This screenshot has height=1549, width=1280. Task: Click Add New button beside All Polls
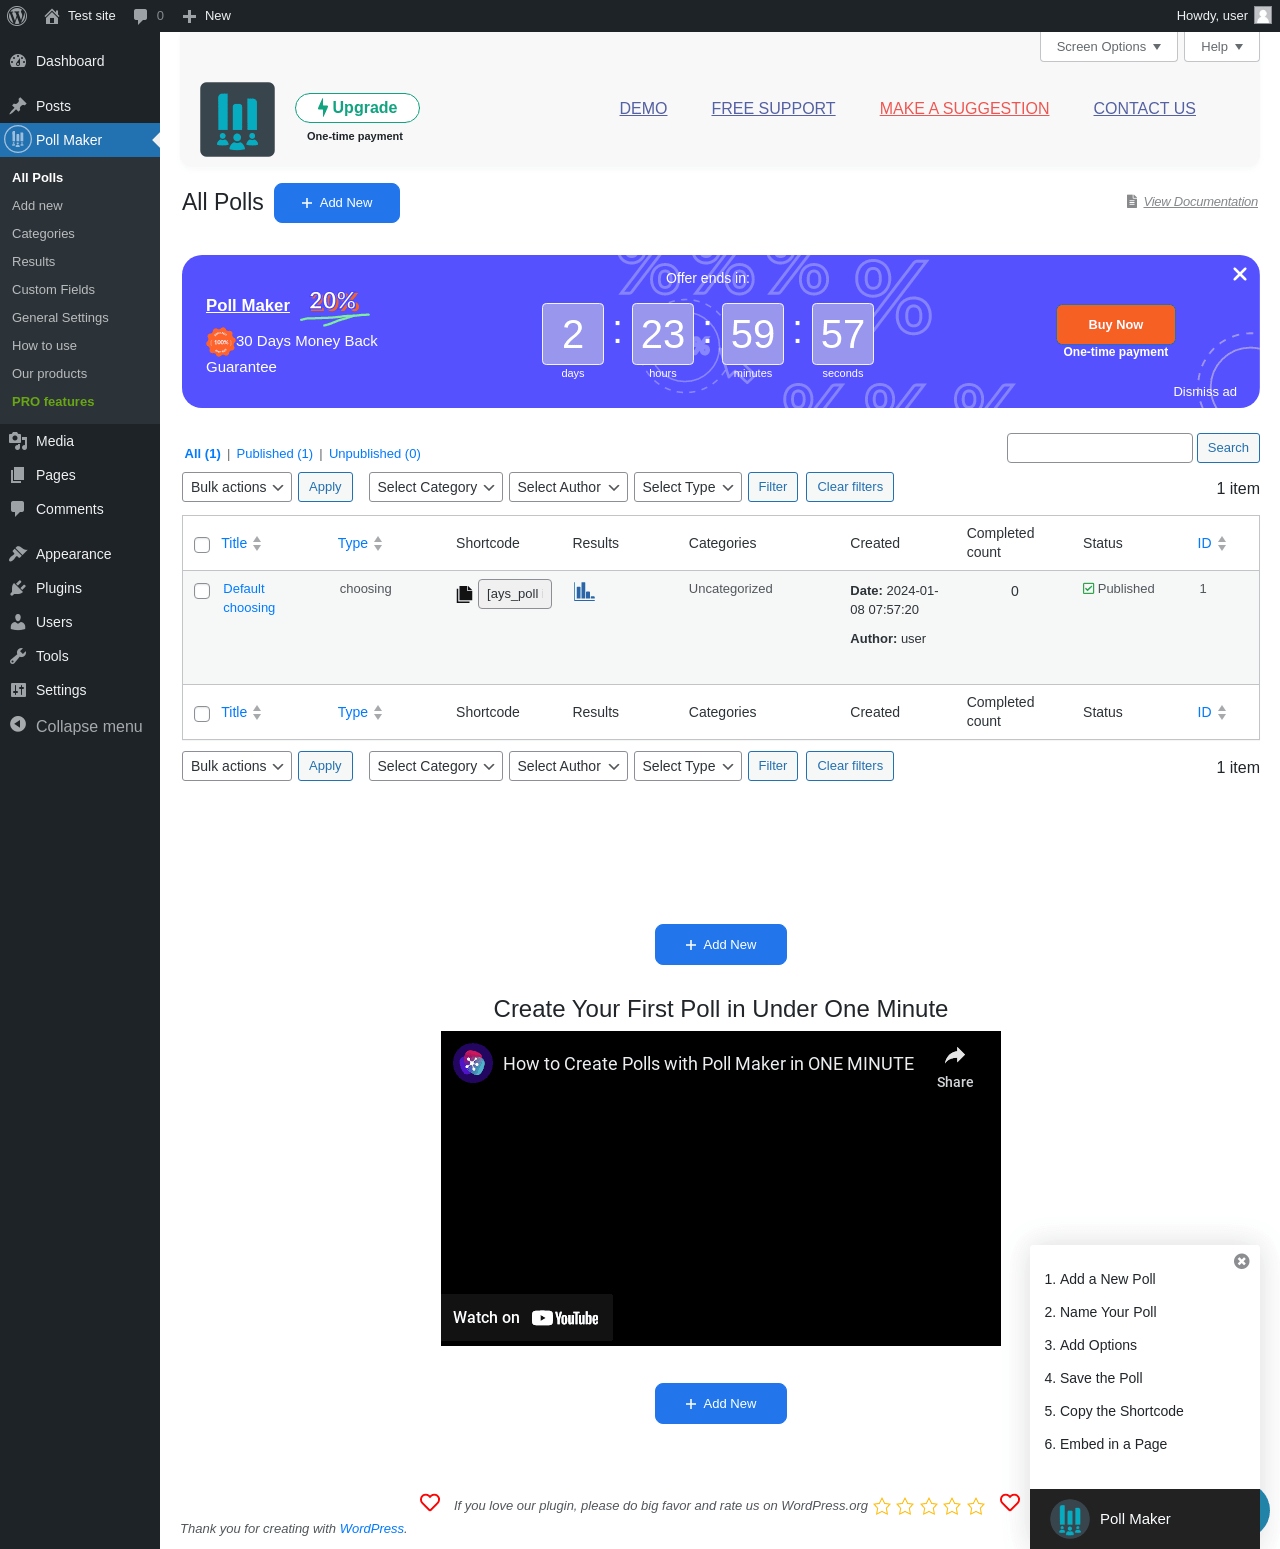[x=337, y=203]
